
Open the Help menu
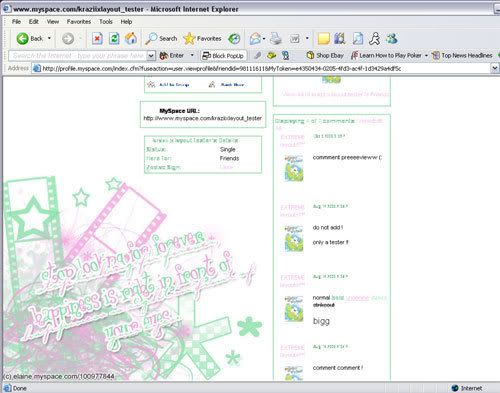(126, 22)
